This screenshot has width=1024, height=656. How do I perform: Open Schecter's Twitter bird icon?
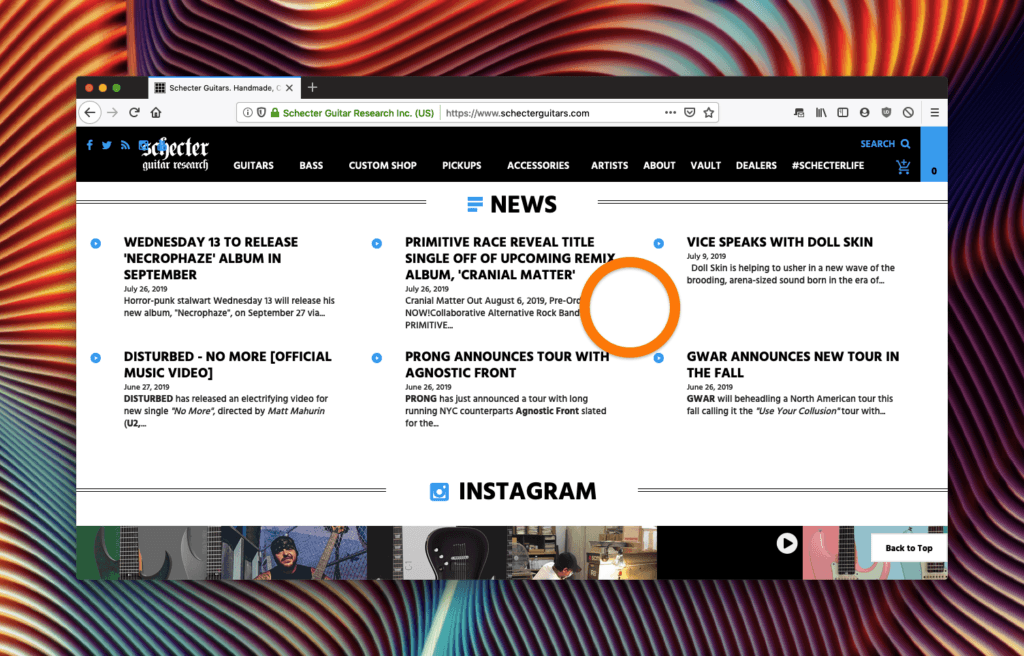pos(106,145)
